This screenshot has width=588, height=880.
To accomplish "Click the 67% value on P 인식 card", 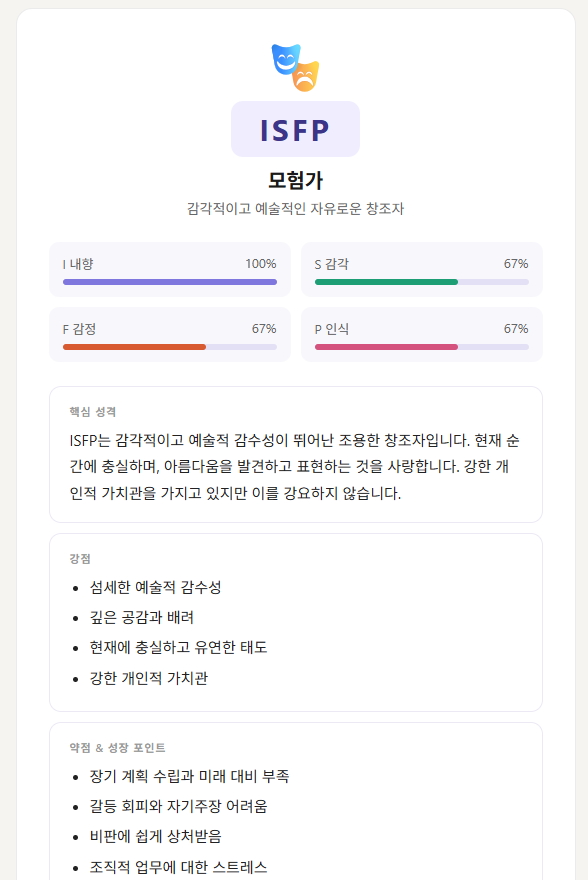I will (x=516, y=329).
